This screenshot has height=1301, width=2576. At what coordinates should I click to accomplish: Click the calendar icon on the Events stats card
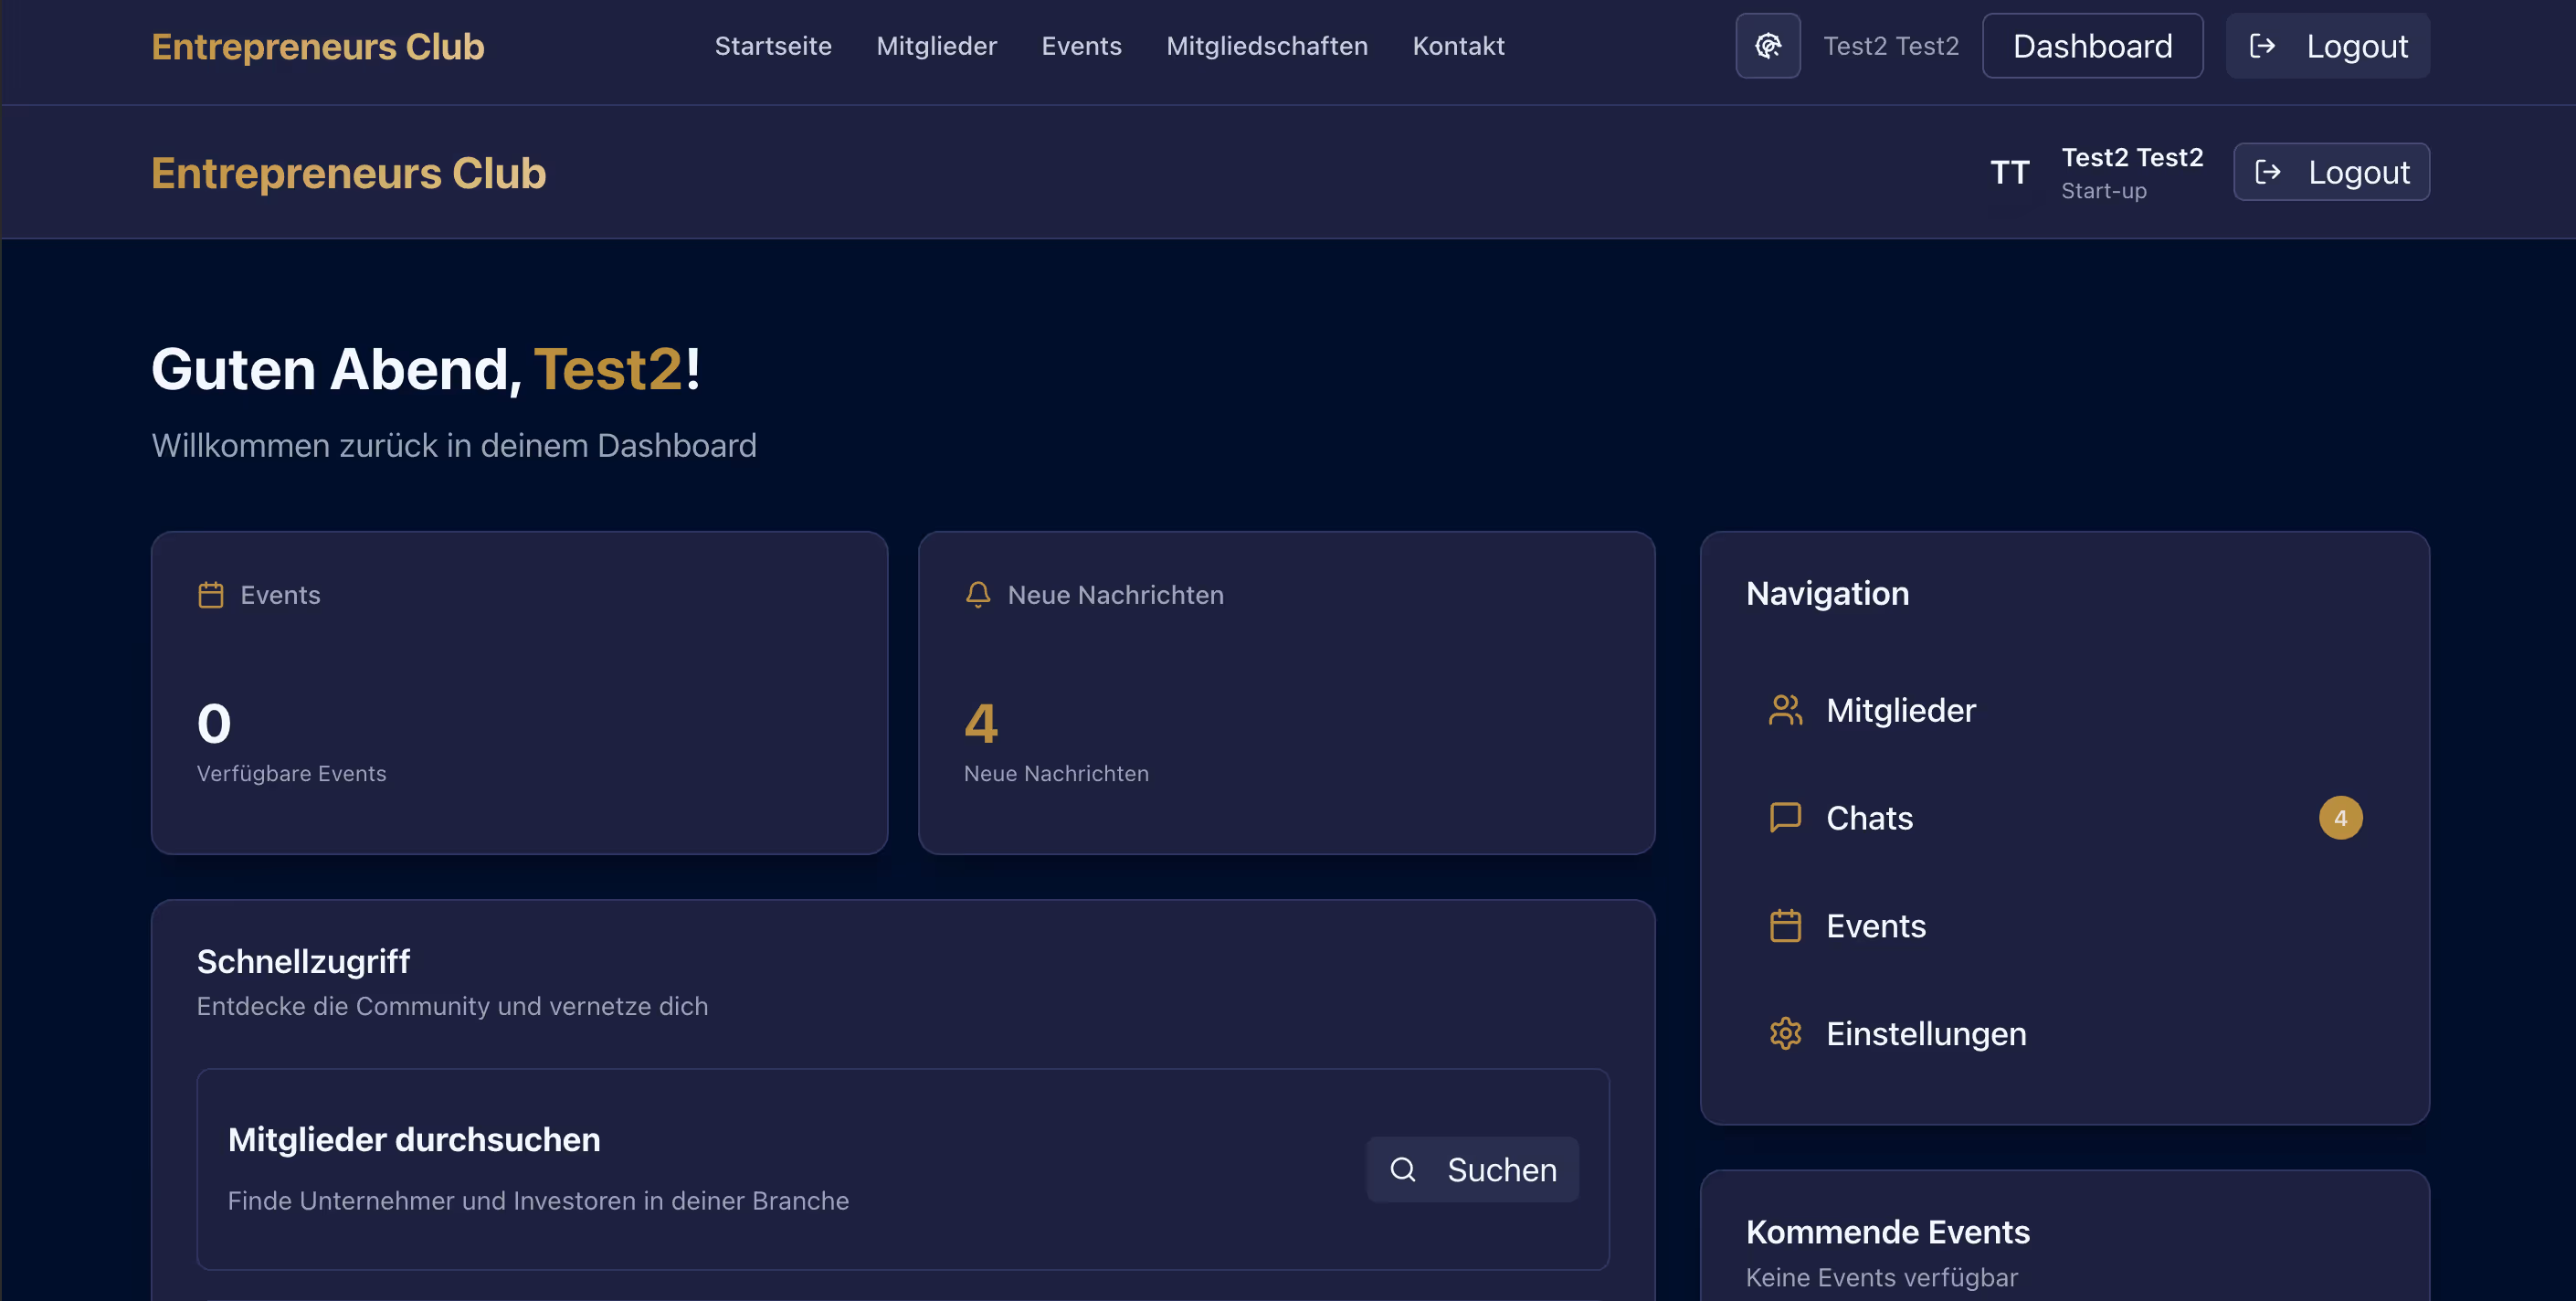[x=210, y=595]
